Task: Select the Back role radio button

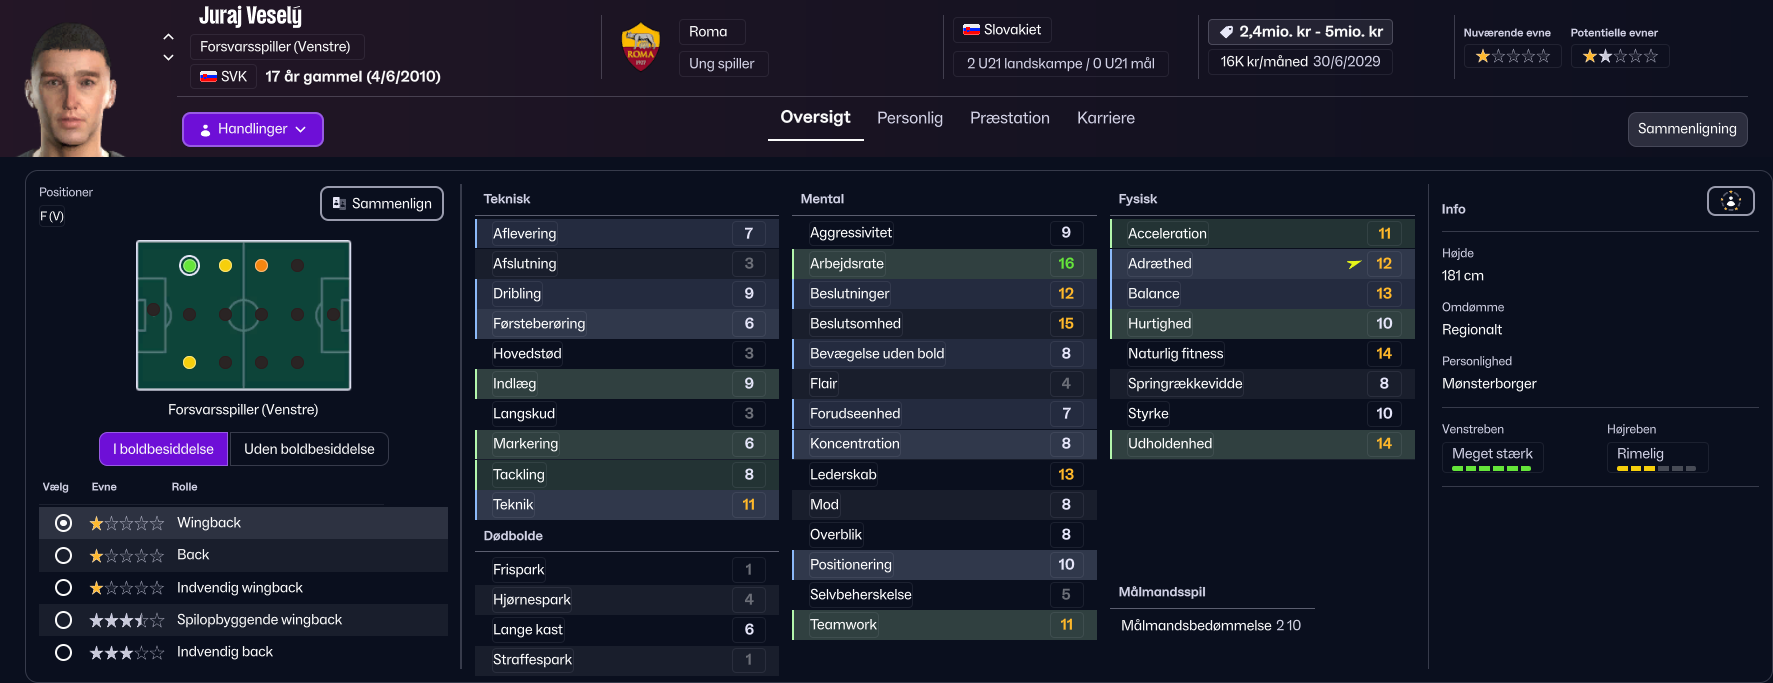Action: [64, 555]
